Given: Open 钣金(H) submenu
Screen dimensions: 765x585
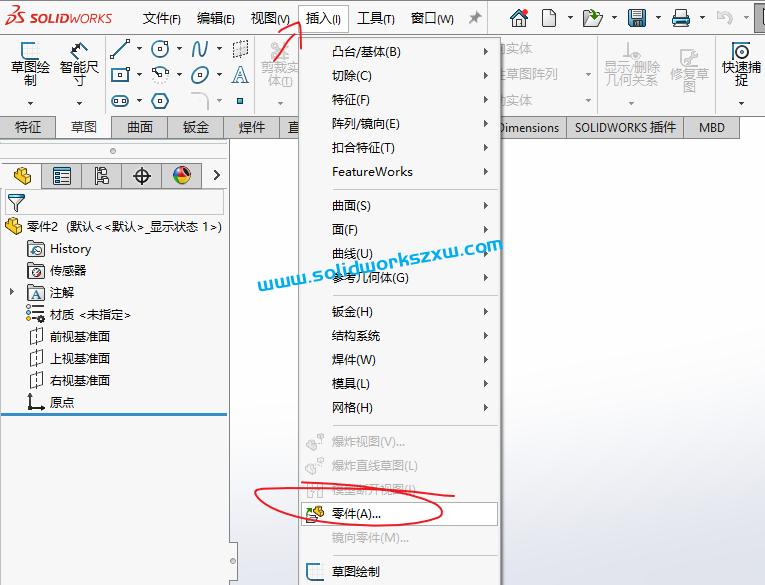Looking at the screenshot, I should point(399,311).
